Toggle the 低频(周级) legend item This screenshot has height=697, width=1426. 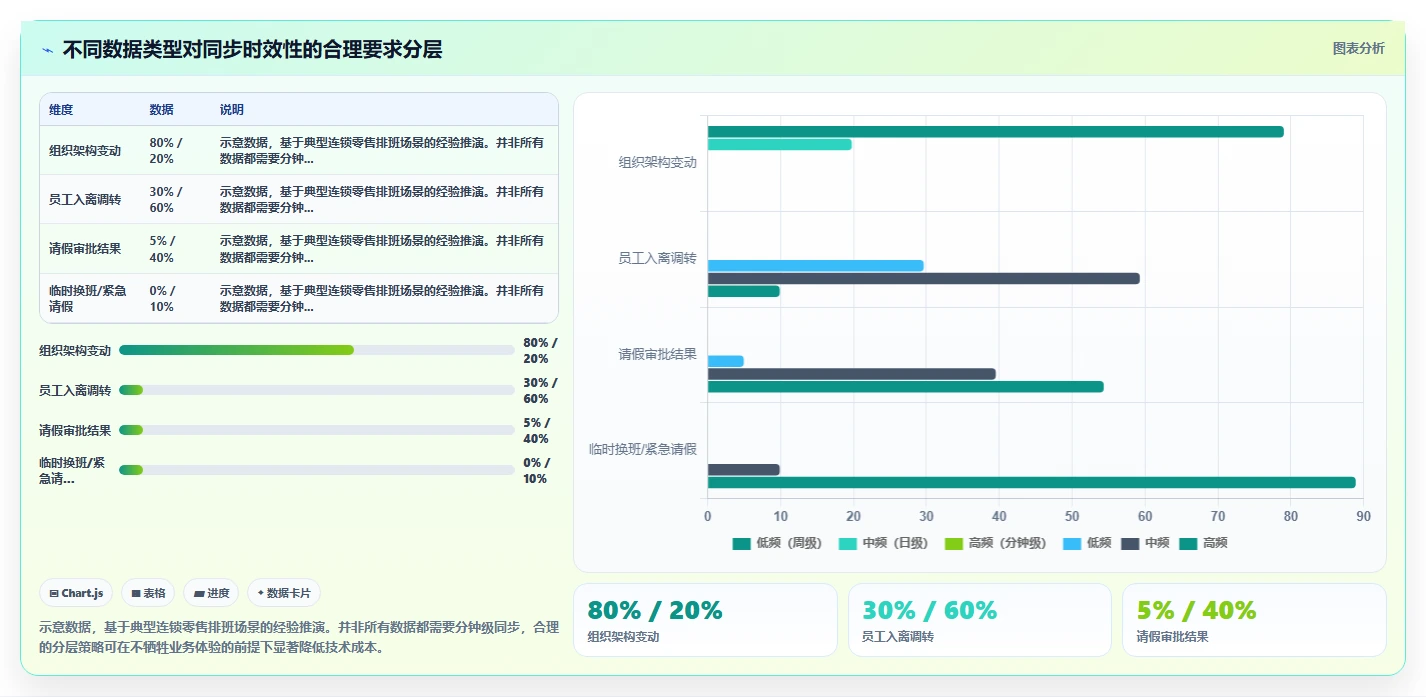pos(777,543)
